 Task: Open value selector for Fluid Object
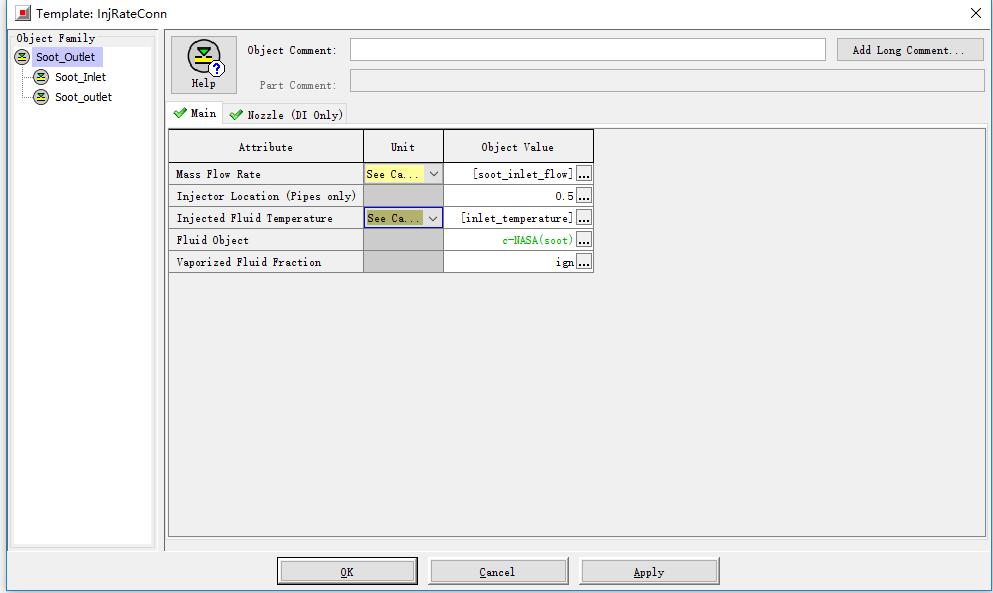(x=584, y=240)
